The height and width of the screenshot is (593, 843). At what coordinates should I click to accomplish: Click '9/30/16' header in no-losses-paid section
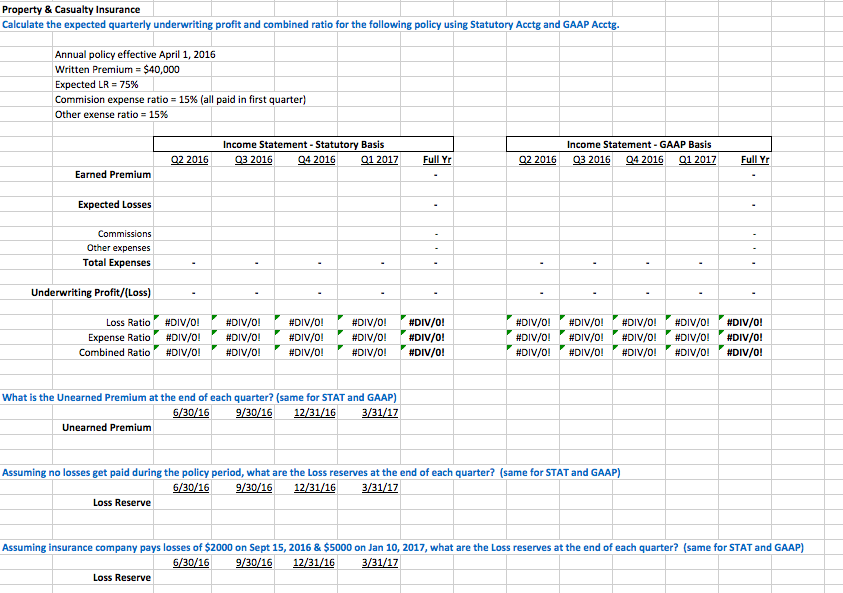[254, 488]
